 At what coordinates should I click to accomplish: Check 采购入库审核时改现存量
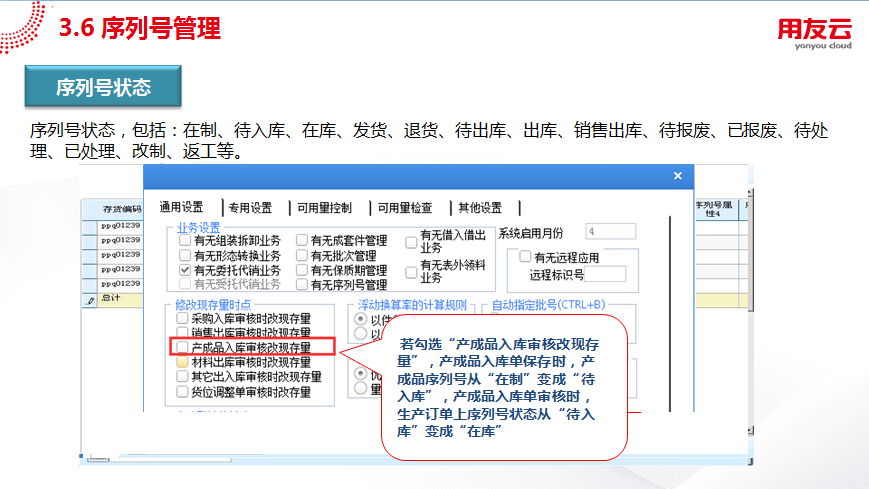click(x=182, y=318)
